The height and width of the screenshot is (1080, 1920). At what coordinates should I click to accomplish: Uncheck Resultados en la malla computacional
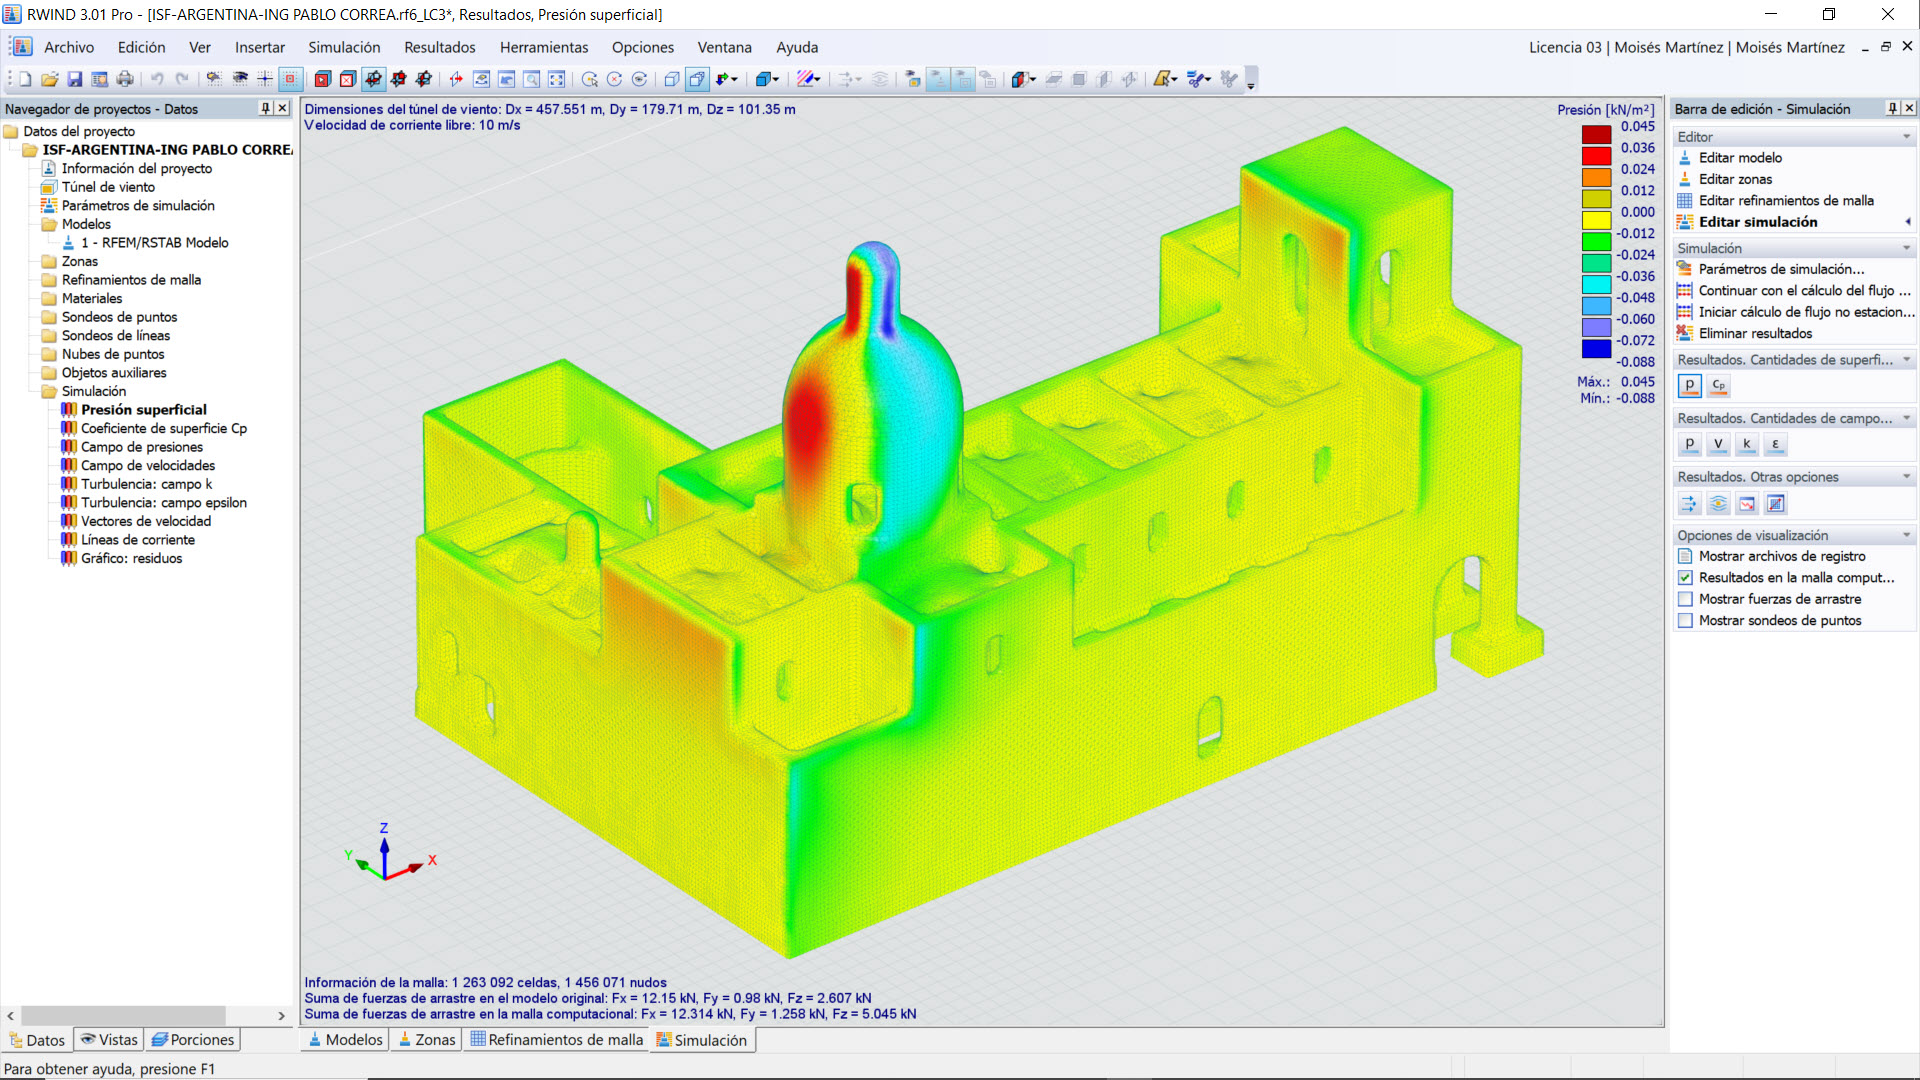pos(1685,577)
